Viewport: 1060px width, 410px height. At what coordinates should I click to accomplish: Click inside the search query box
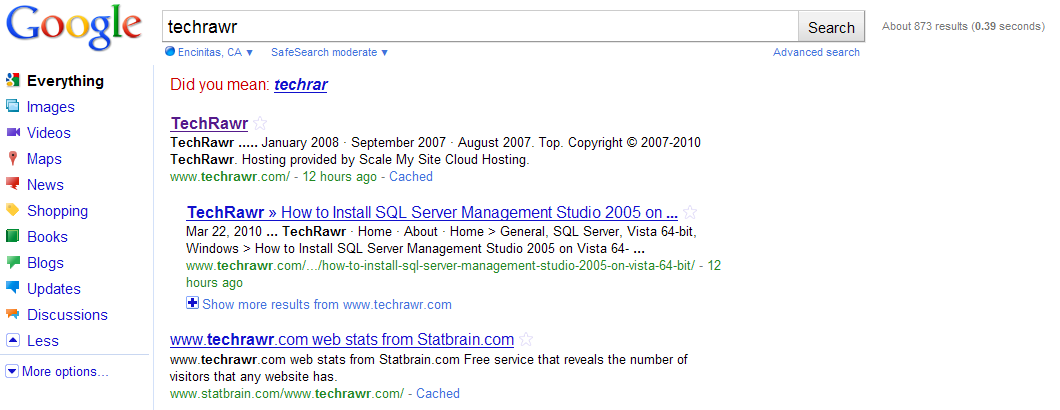[x=480, y=27]
